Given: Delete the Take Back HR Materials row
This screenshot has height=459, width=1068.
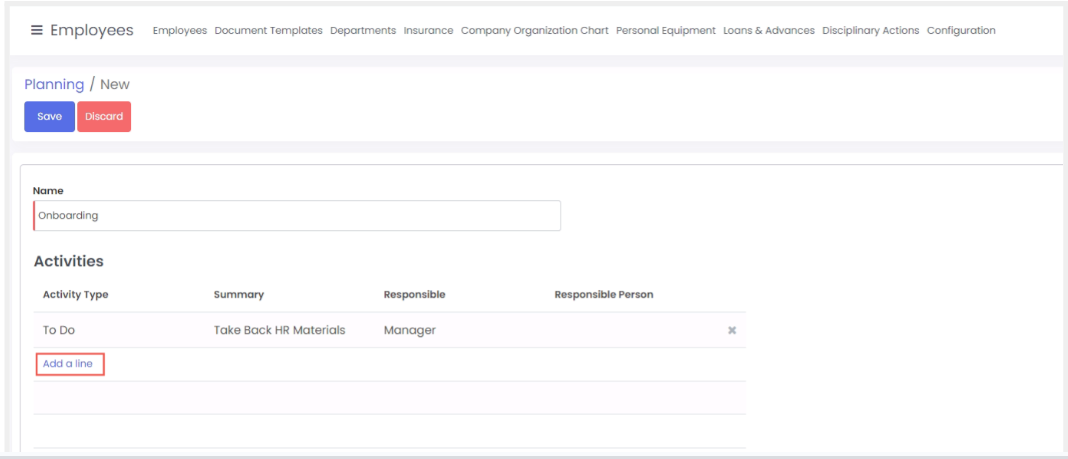Looking at the screenshot, I should coord(731,331).
